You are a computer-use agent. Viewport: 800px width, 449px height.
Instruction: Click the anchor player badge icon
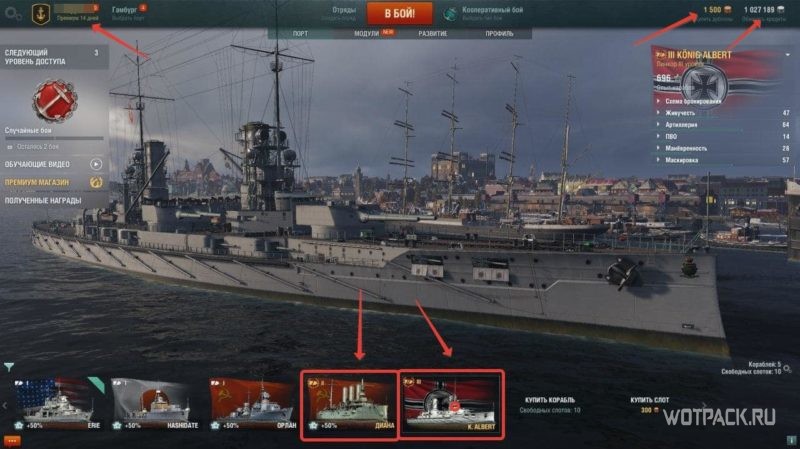tap(41, 14)
